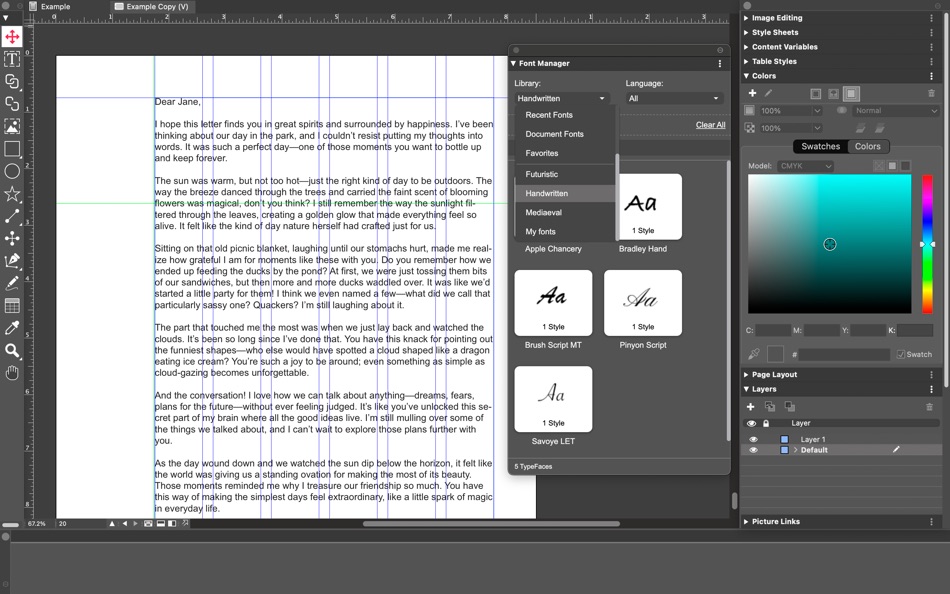Click the color eyedropper icon in Colors panel
Screen dimensions: 950x594
click(x=754, y=354)
